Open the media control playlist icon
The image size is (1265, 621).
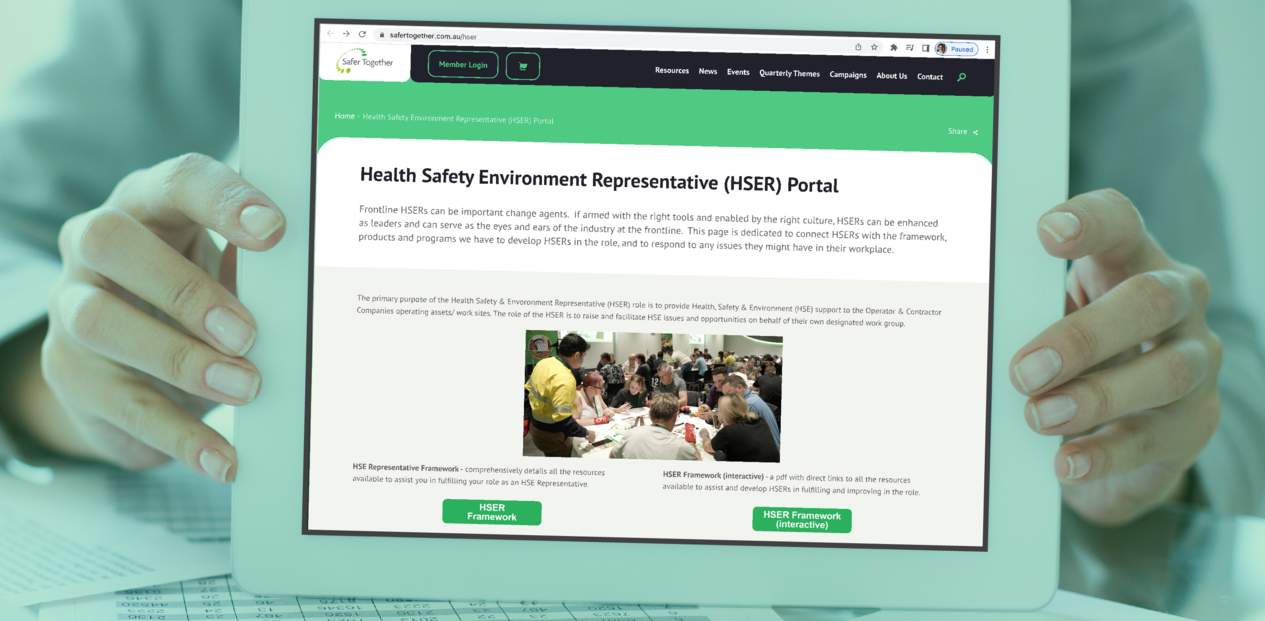click(910, 48)
